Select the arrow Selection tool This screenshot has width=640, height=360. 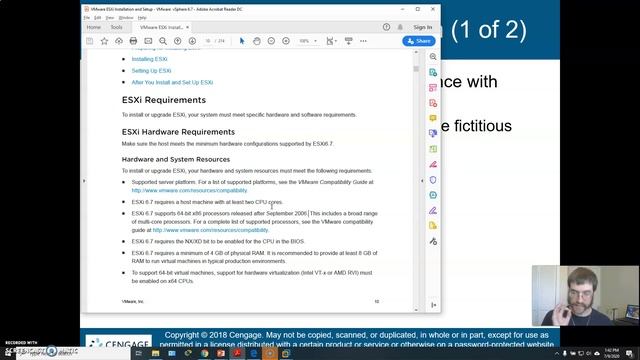coord(242,41)
